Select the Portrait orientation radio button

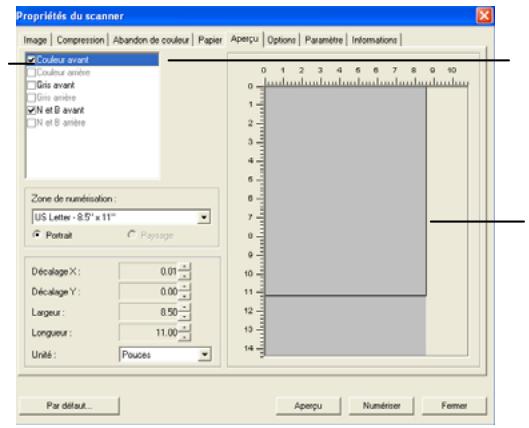click(x=36, y=234)
